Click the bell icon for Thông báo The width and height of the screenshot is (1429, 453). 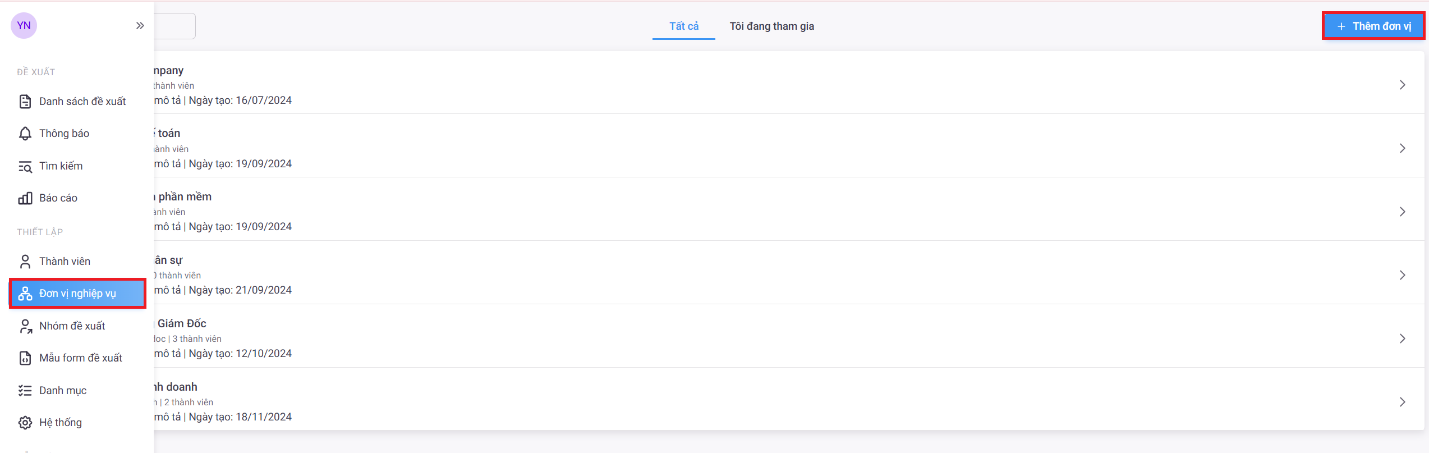[x=26, y=133]
